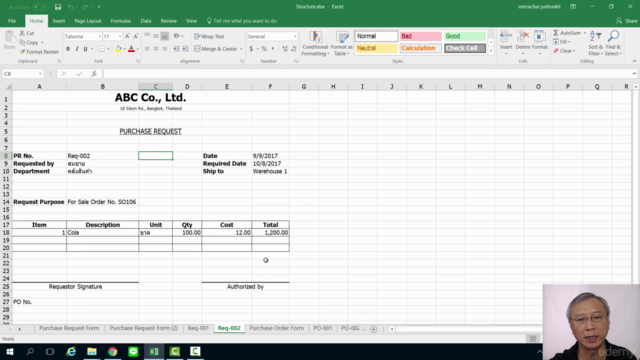This screenshot has height=360, width=640.
Task: Apply the Bad cell style
Action: [x=420, y=36]
